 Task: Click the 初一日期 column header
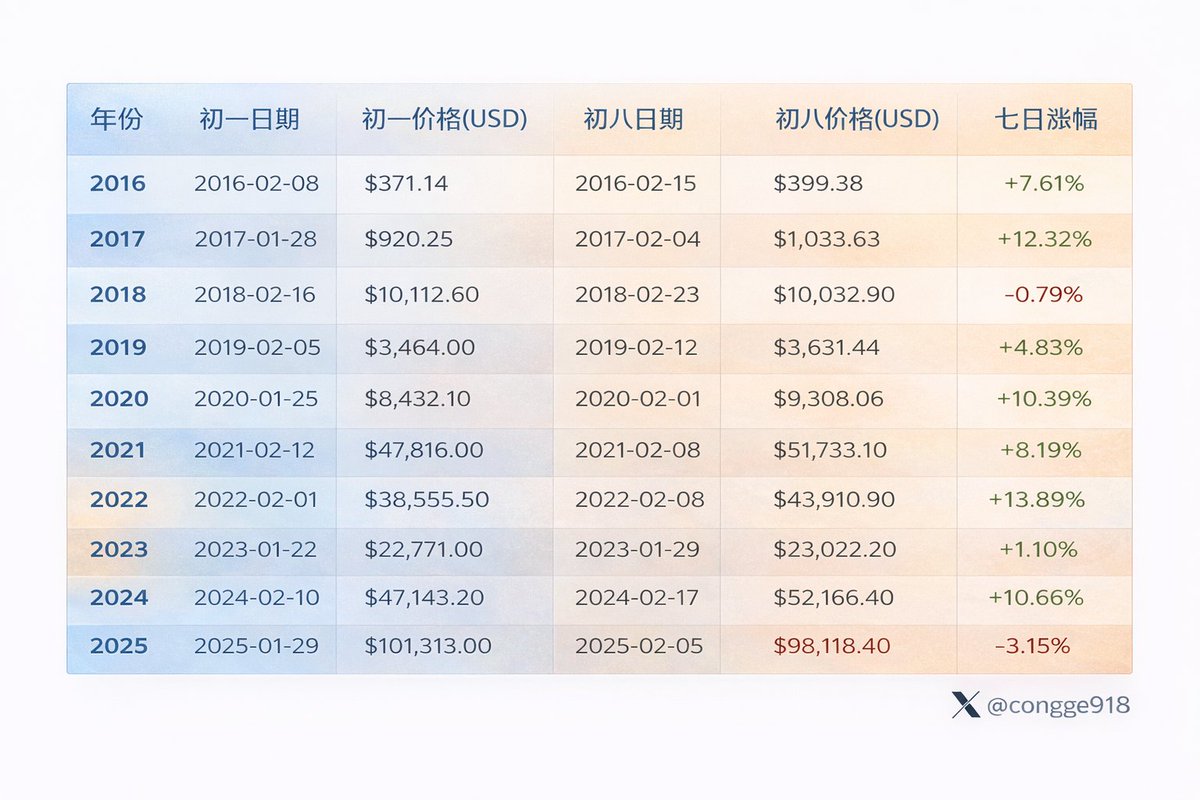coord(249,120)
